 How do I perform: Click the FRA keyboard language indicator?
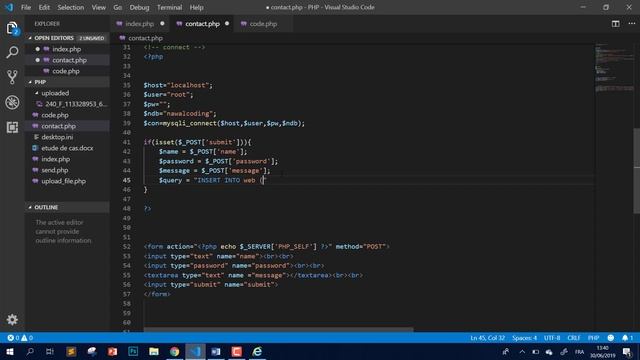(580, 351)
